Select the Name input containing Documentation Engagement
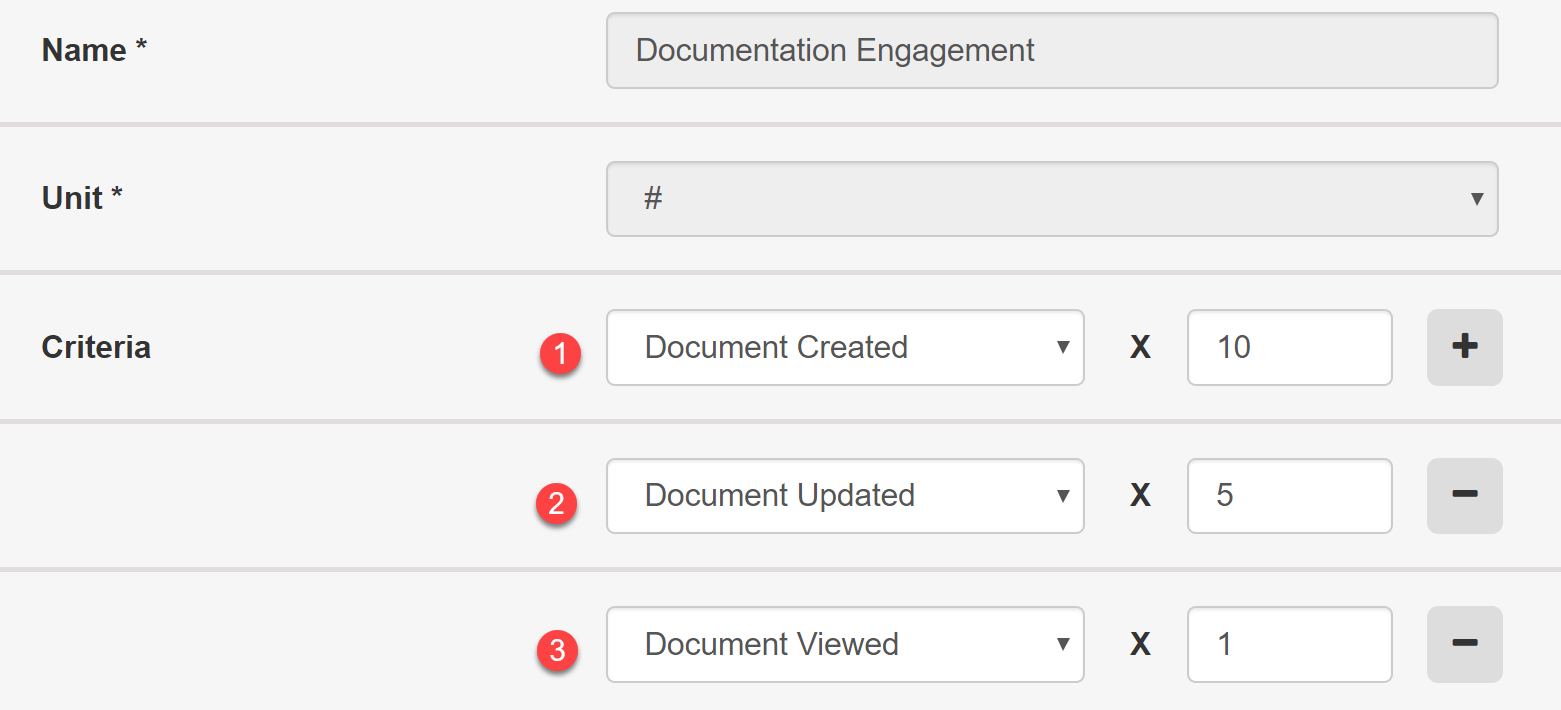 tap(1051, 50)
